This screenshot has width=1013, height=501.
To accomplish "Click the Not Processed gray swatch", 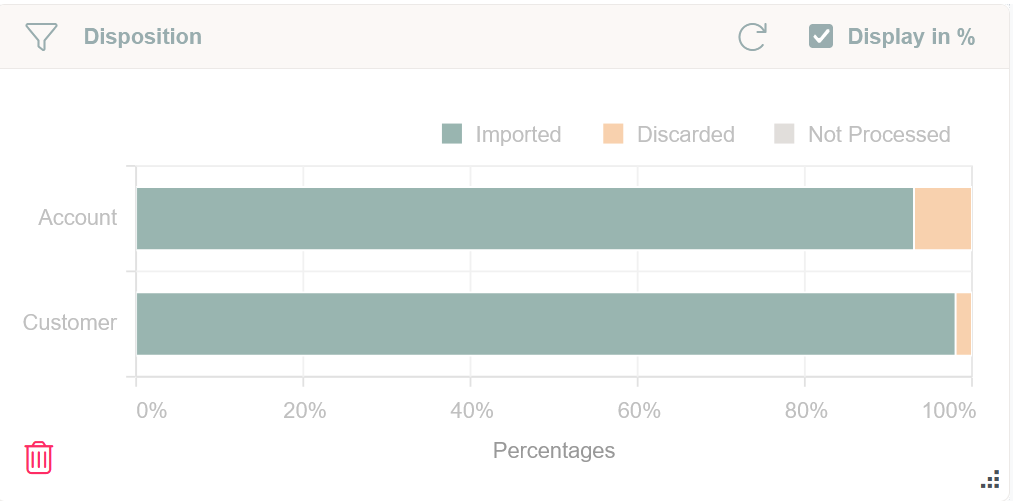I will [x=785, y=134].
